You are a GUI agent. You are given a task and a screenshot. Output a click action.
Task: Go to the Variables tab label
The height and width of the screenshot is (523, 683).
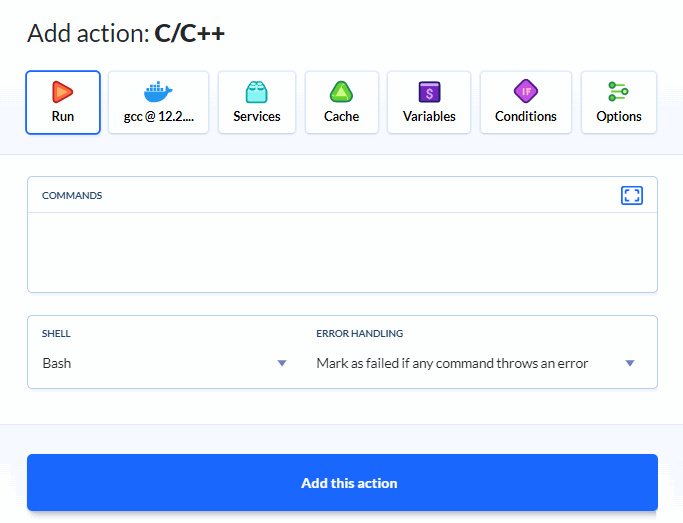(429, 116)
